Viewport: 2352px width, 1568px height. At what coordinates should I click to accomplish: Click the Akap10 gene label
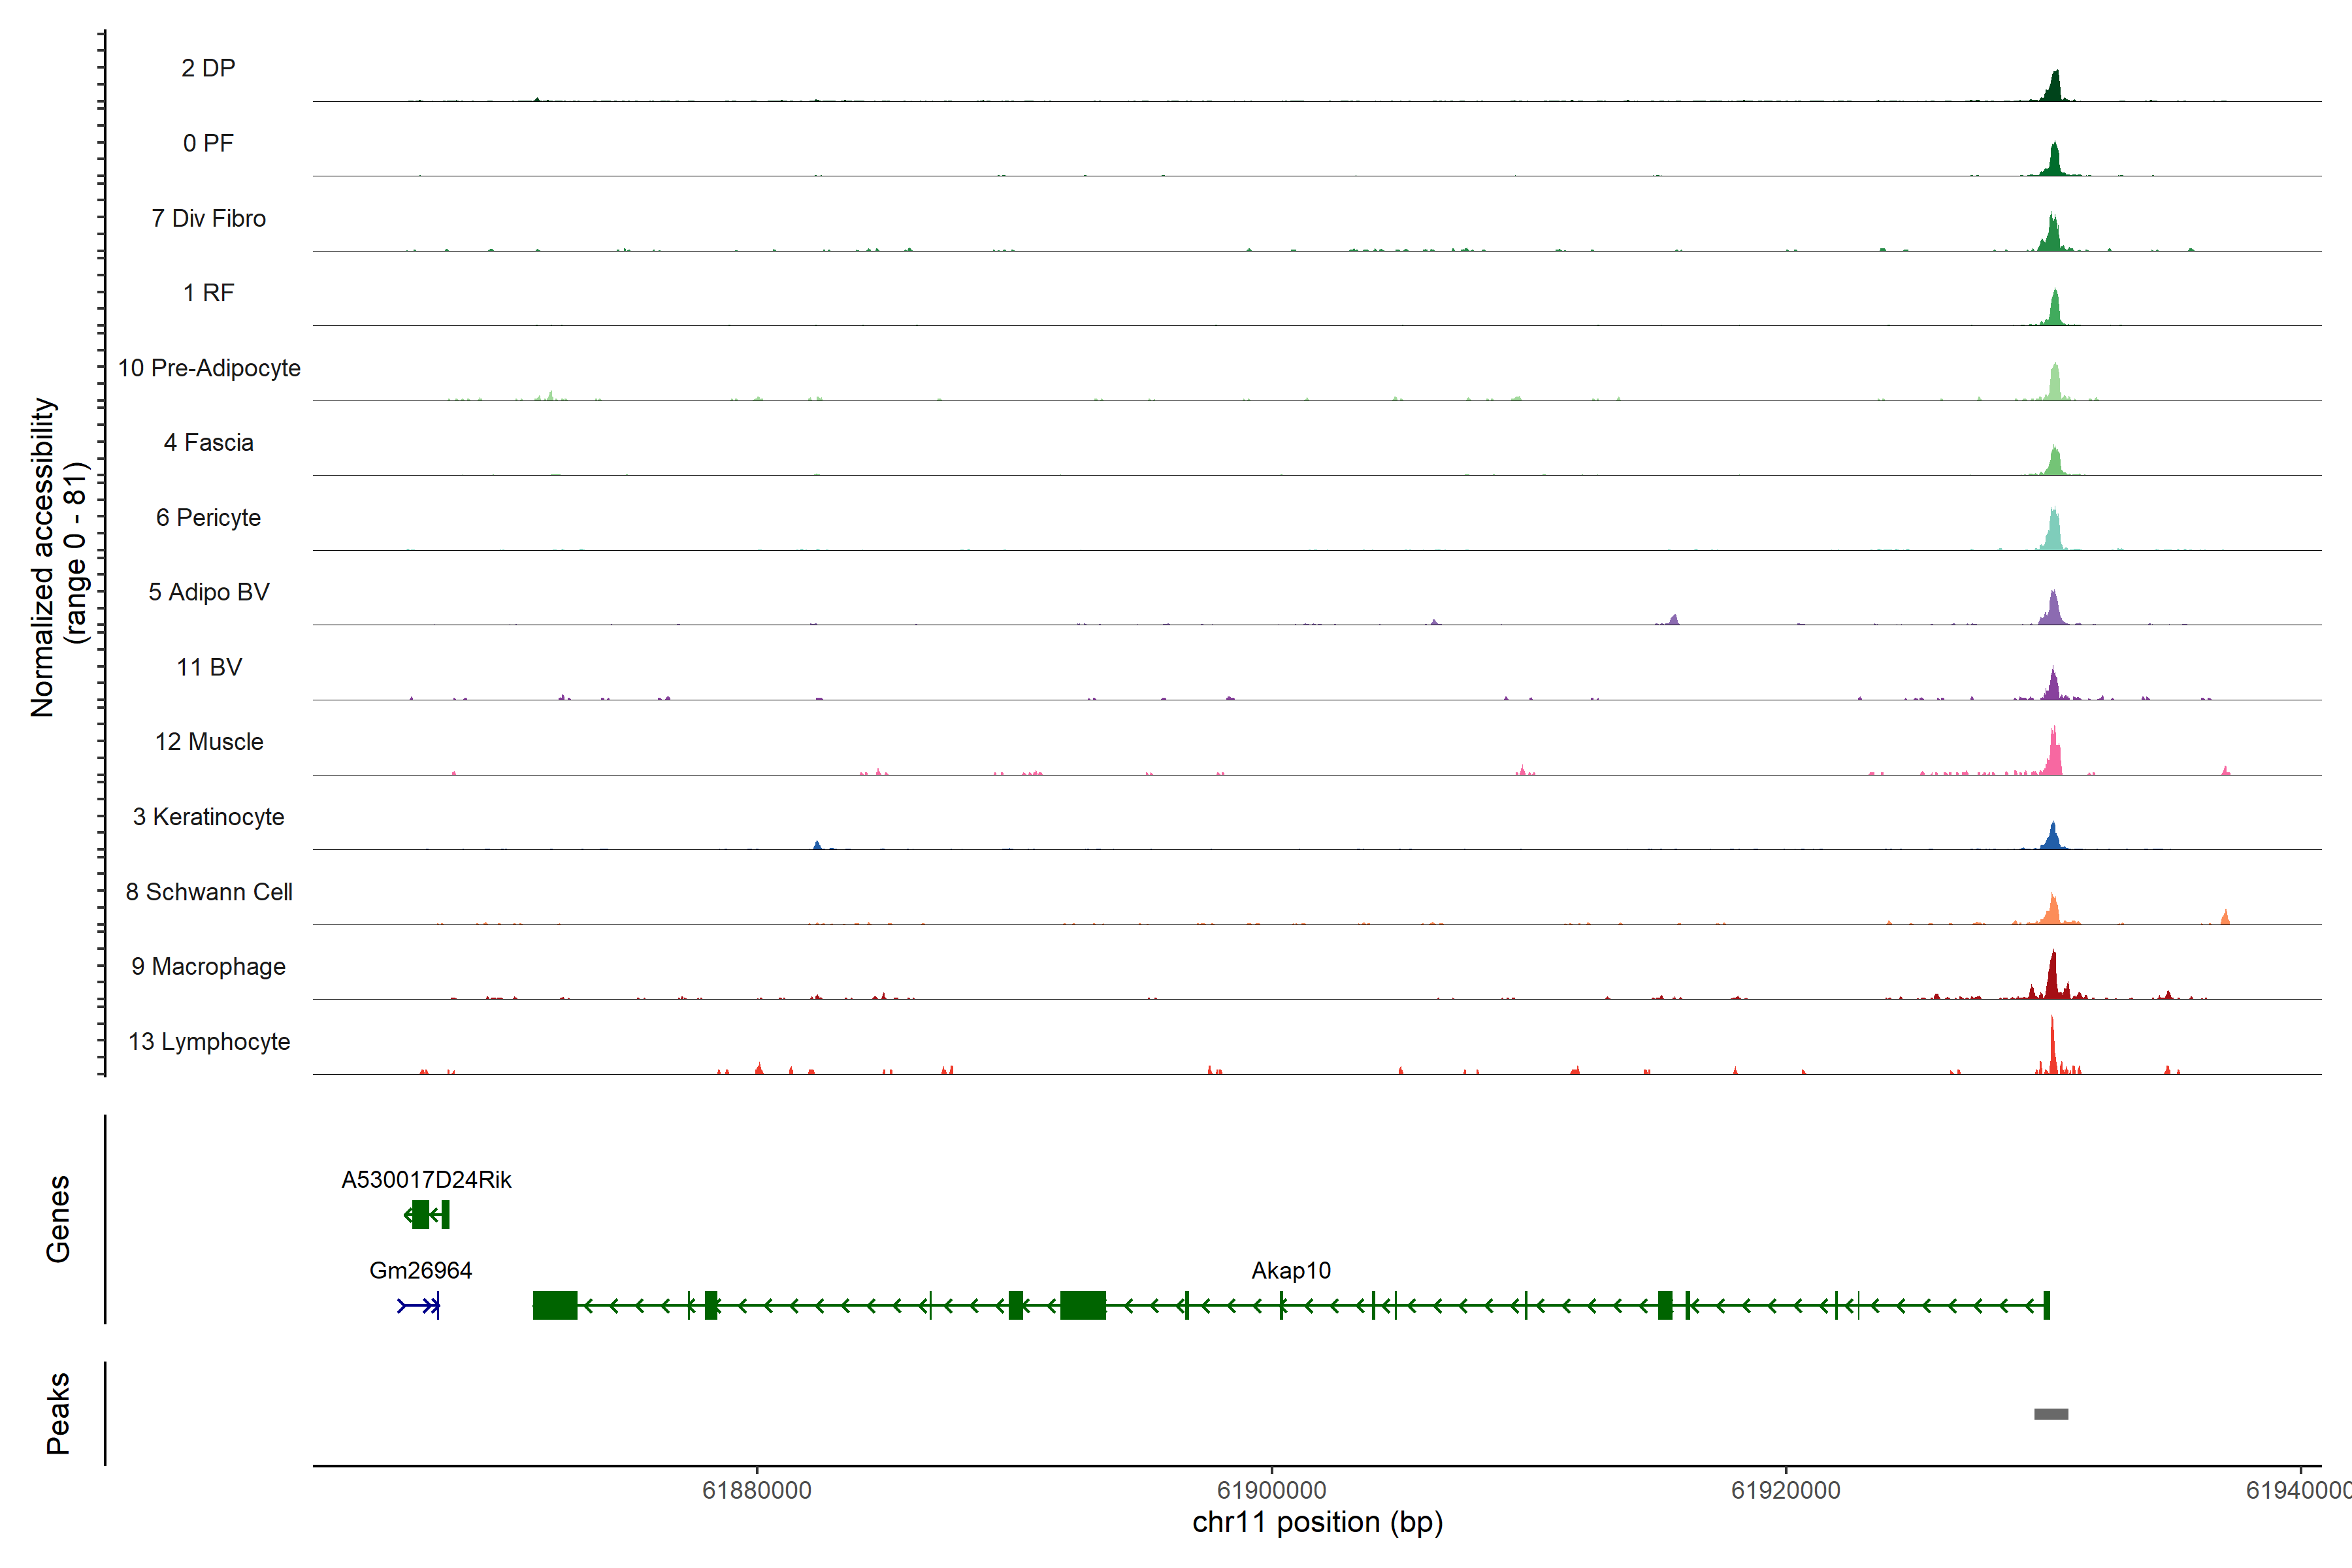pos(1290,1270)
